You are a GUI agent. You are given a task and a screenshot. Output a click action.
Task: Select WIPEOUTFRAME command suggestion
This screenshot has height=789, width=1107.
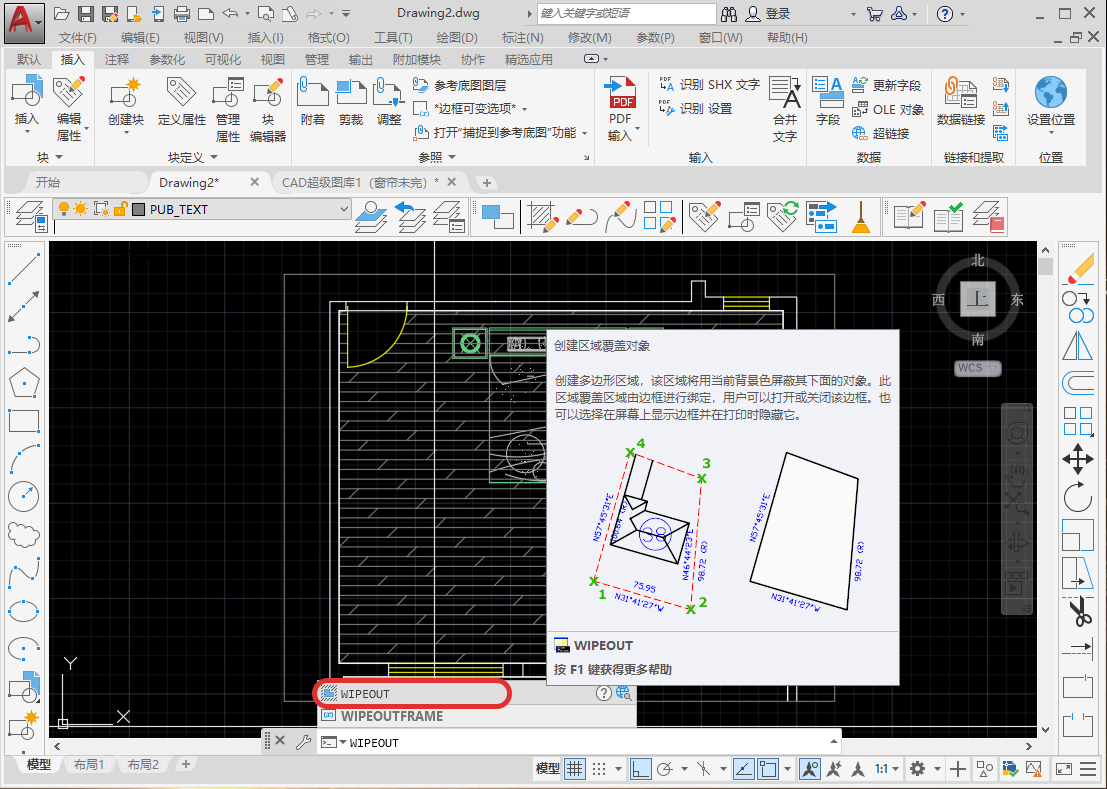click(391, 716)
